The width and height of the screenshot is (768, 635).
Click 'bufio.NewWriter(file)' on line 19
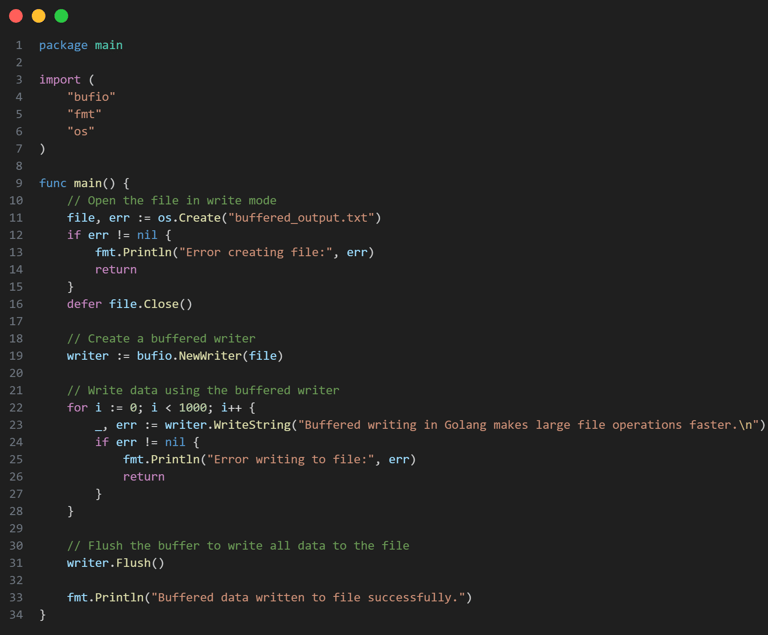[x=210, y=356]
